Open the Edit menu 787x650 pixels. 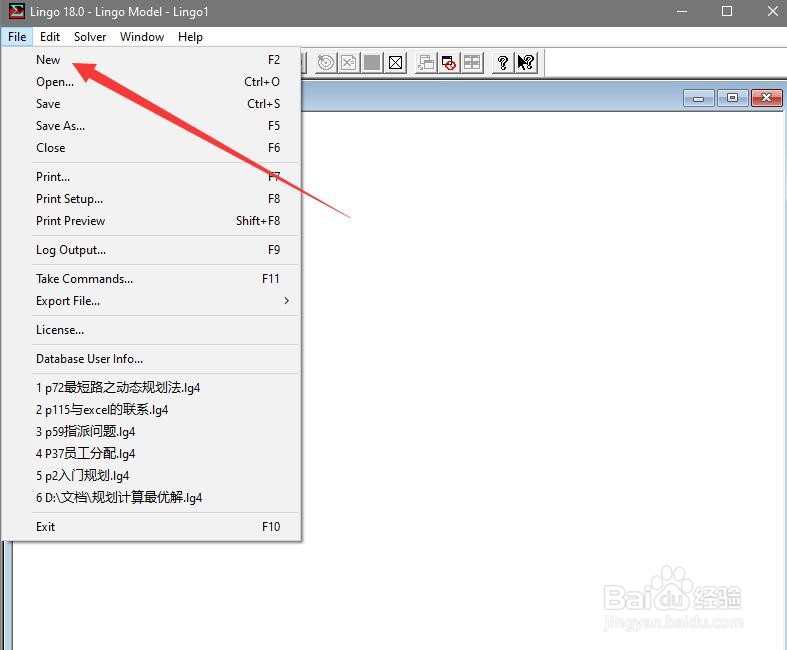[x=50, y=37]
